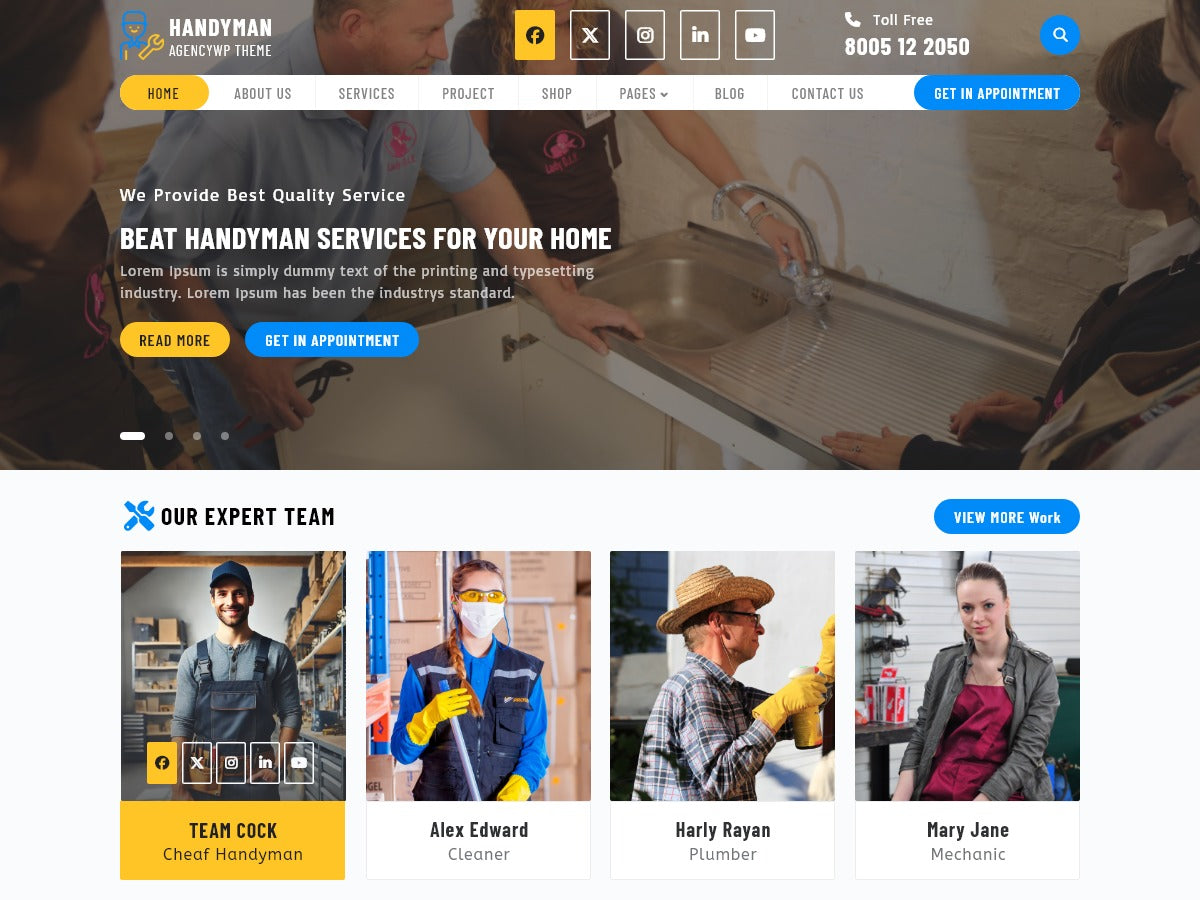This screenshot has height=900, width=1200.
Task: Click the Handyman logo icon
Action: point(141,35)
